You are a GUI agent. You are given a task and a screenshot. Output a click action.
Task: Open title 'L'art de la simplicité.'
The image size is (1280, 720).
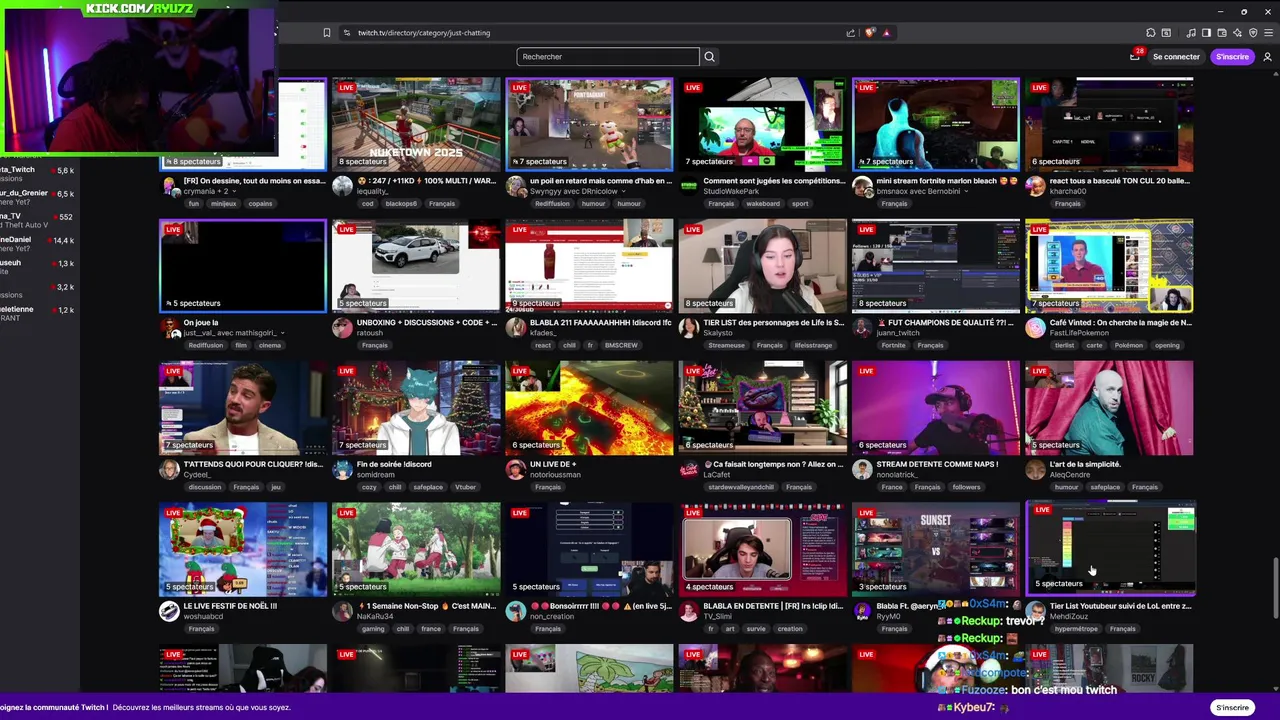1085,464
